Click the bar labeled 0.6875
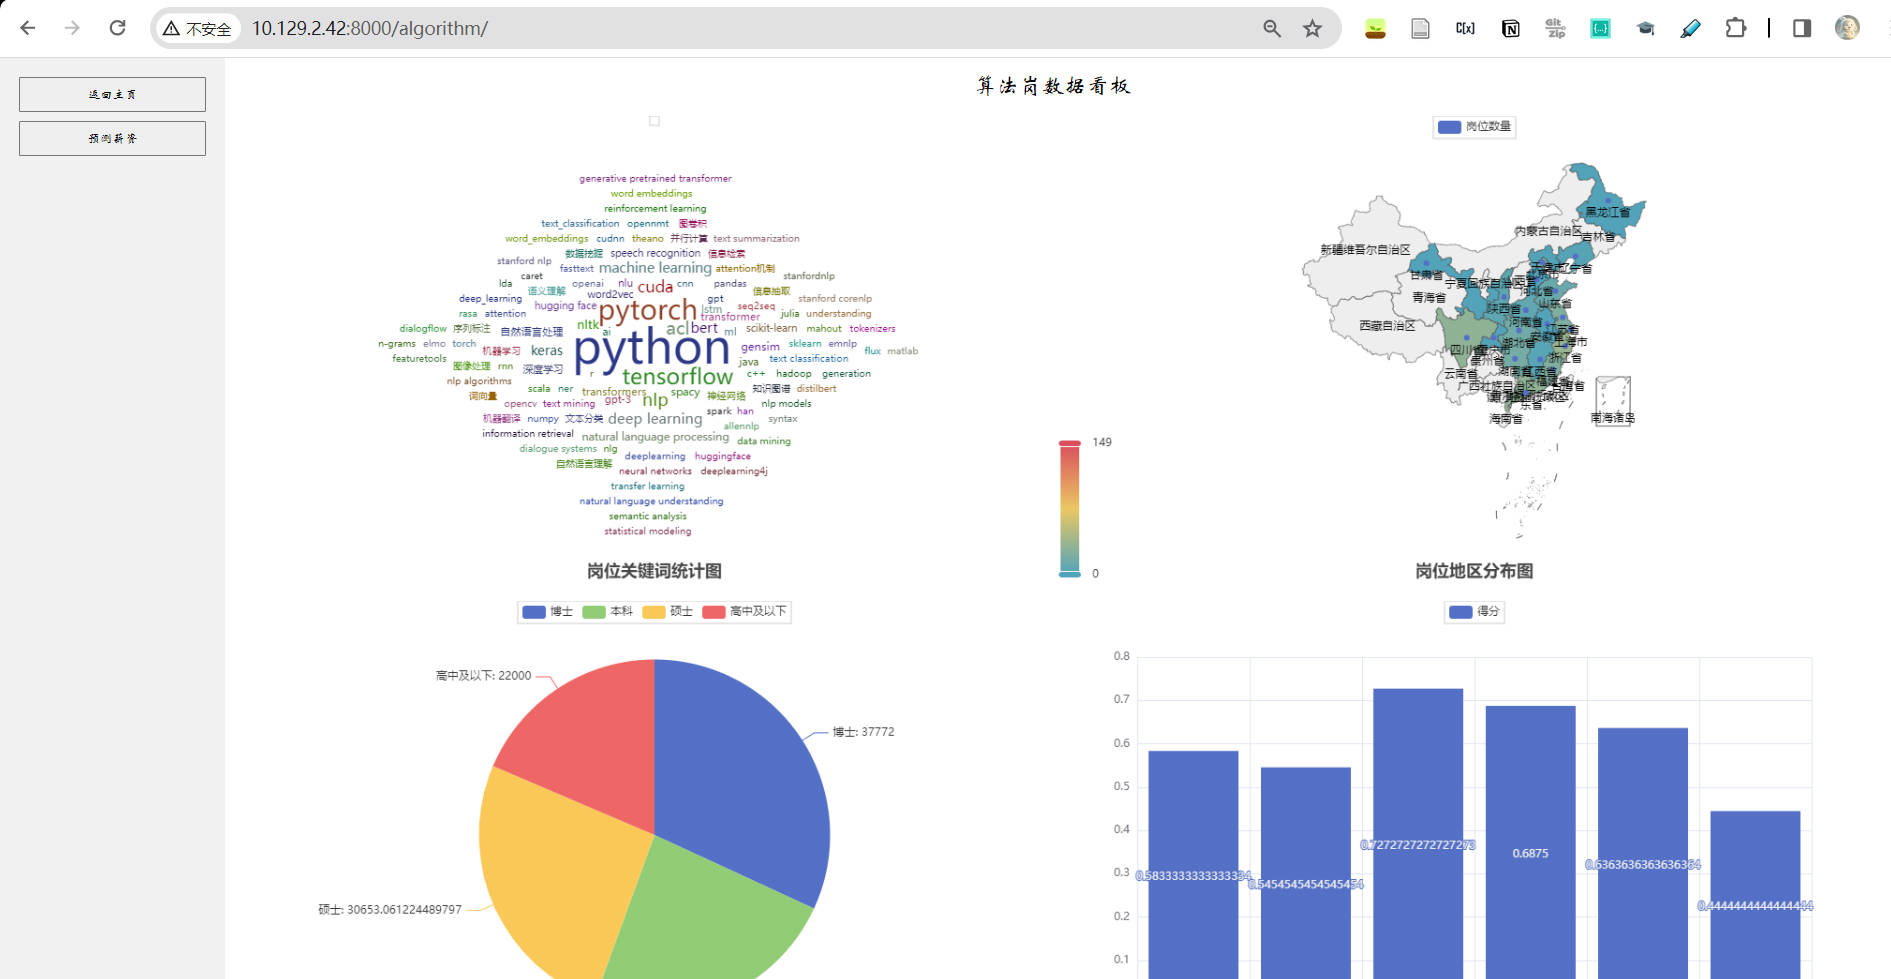This screenshot has width=1891, height=979. [1530, 842]
